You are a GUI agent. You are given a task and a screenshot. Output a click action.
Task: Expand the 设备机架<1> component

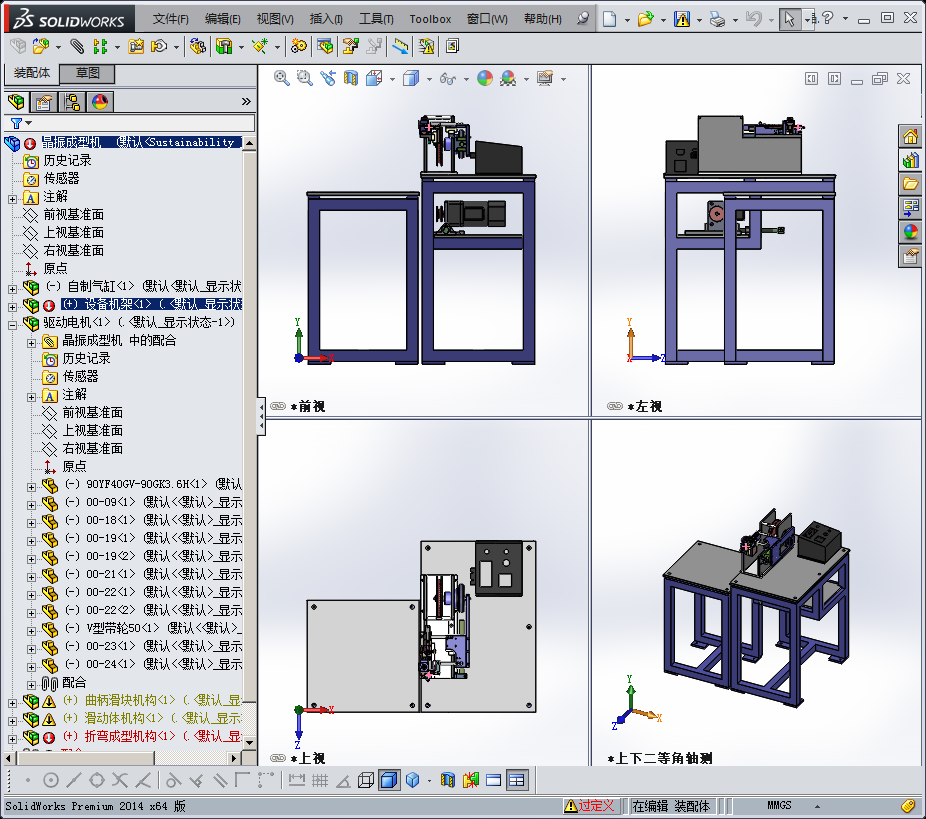click(x=12, y=307)
